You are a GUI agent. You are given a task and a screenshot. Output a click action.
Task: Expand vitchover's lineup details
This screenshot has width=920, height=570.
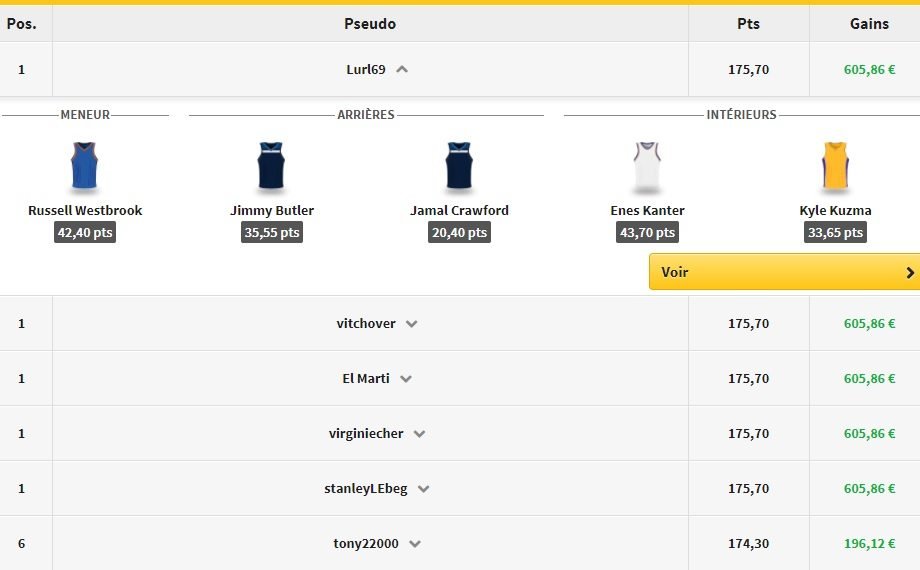pos(411,324)
